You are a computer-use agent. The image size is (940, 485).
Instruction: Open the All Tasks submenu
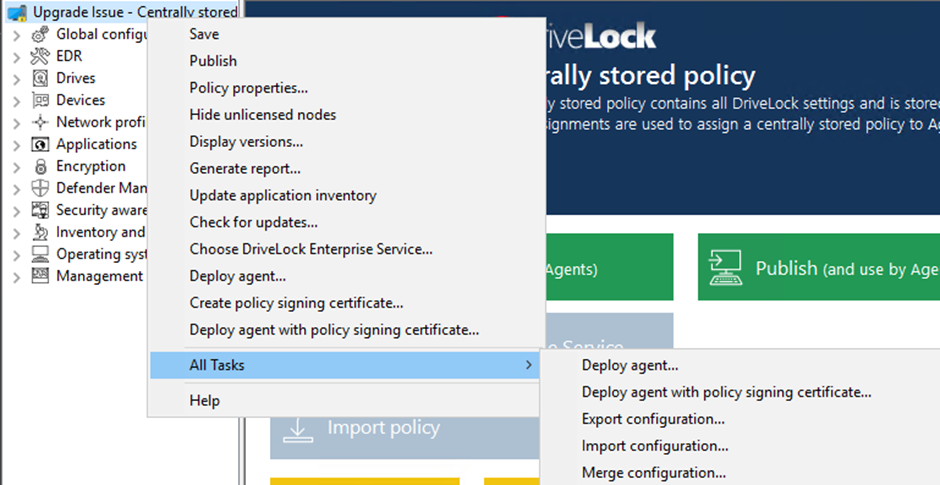pos(346,365)
